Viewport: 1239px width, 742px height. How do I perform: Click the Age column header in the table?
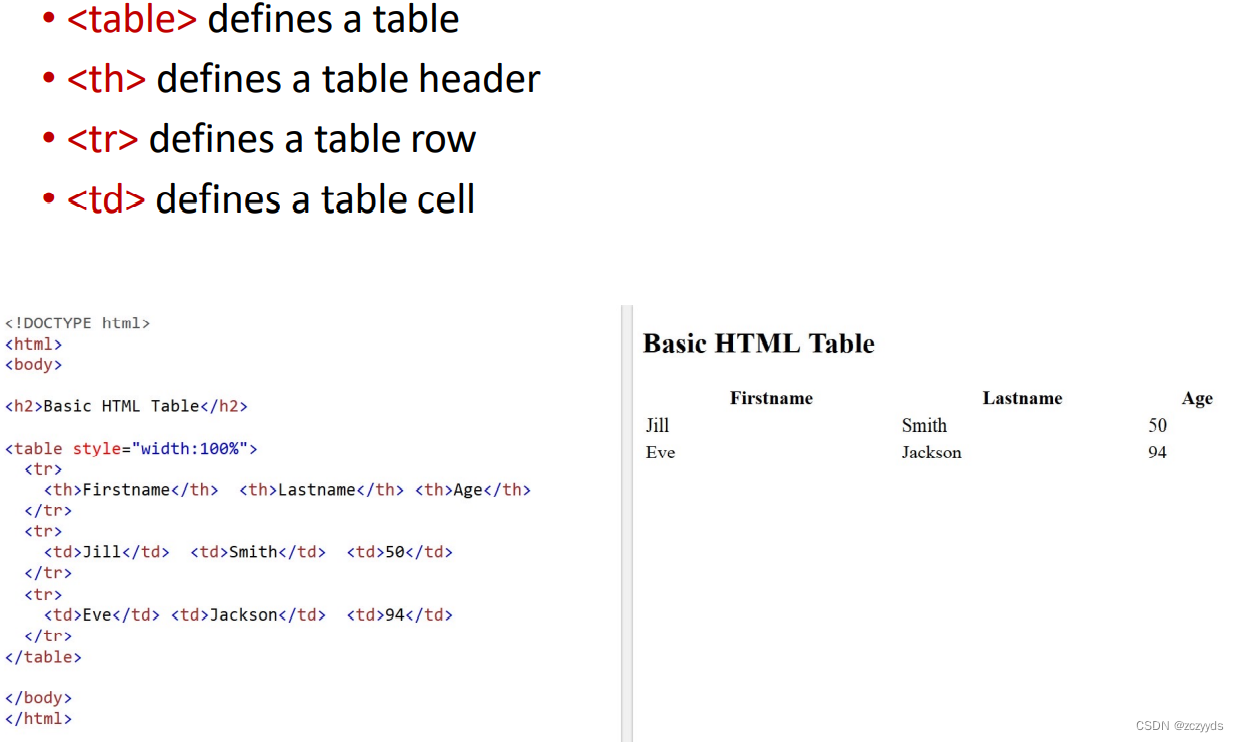click(1196, 398)
